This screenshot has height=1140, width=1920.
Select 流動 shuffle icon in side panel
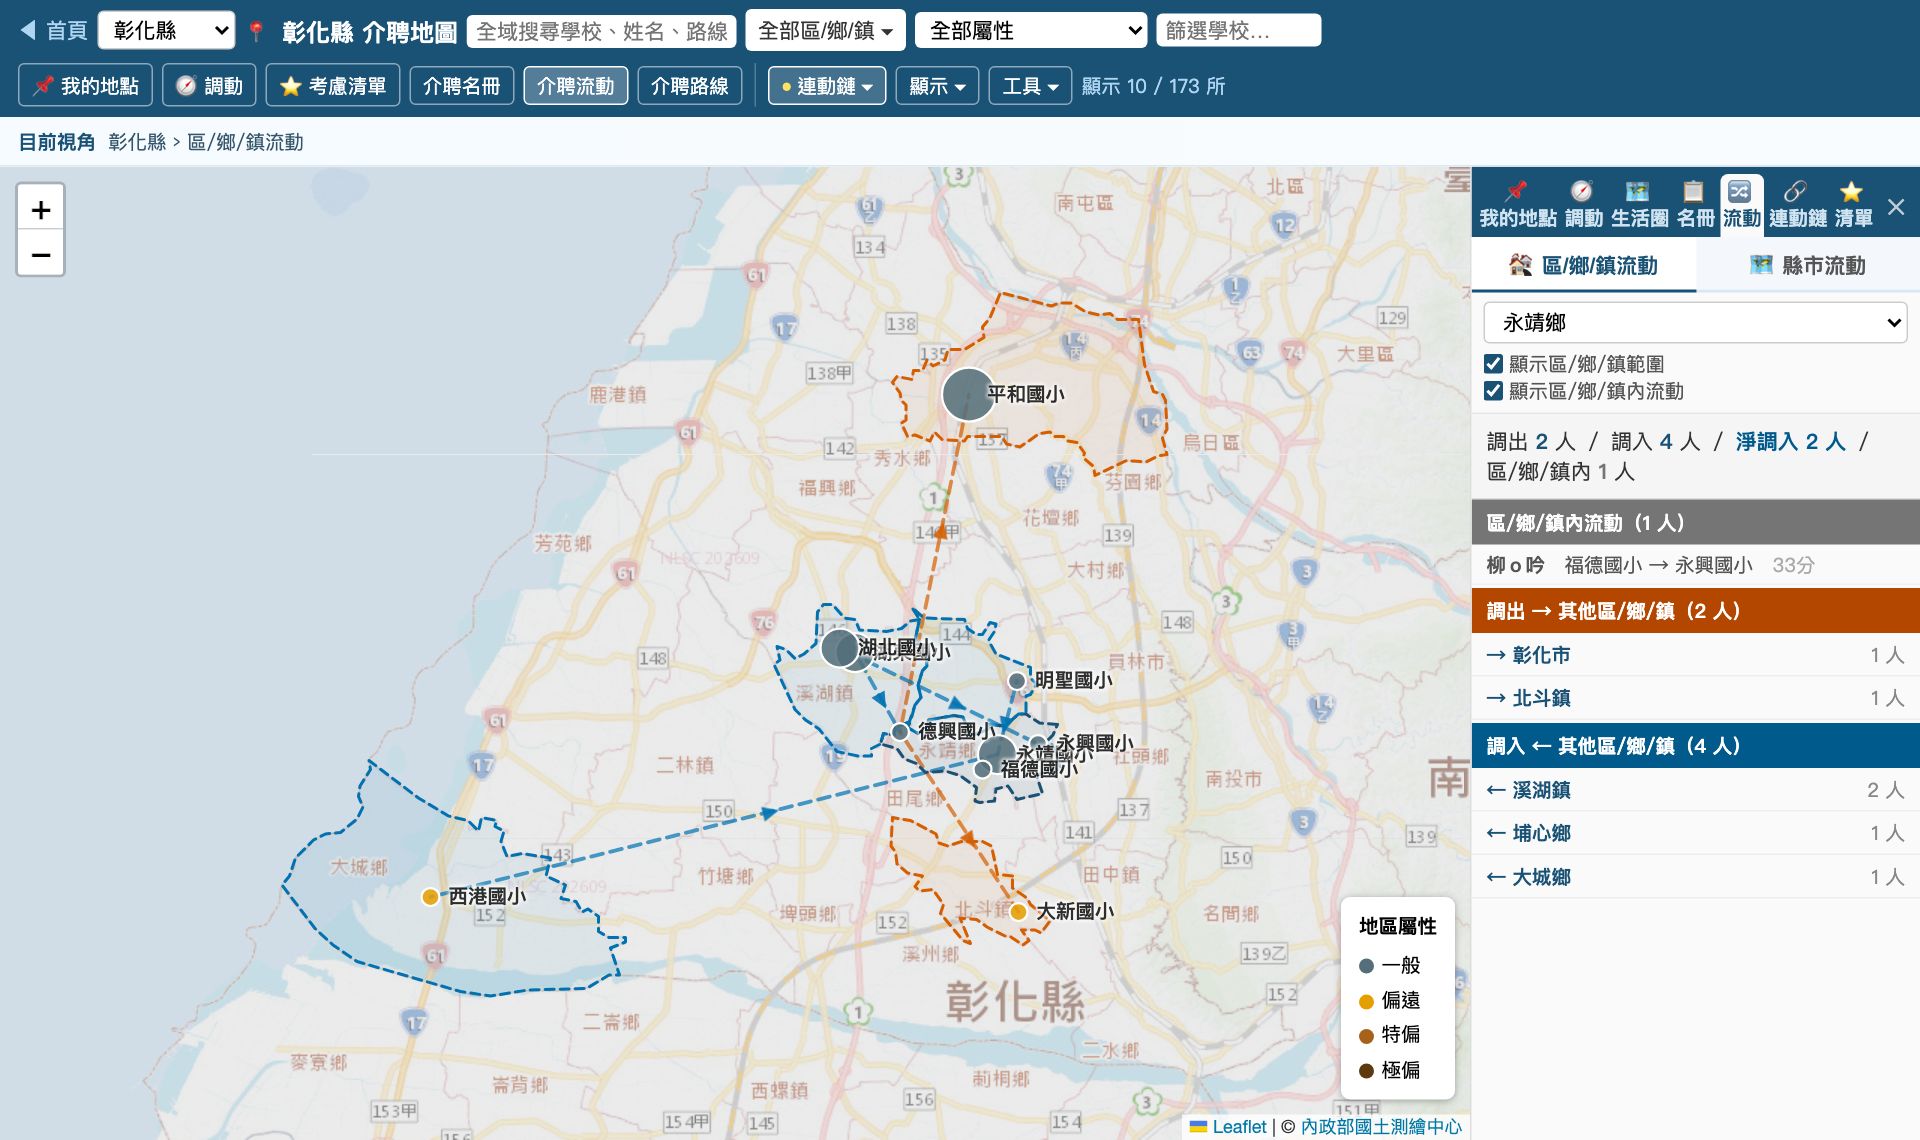pyautogui.click(x=1741, y=205)
